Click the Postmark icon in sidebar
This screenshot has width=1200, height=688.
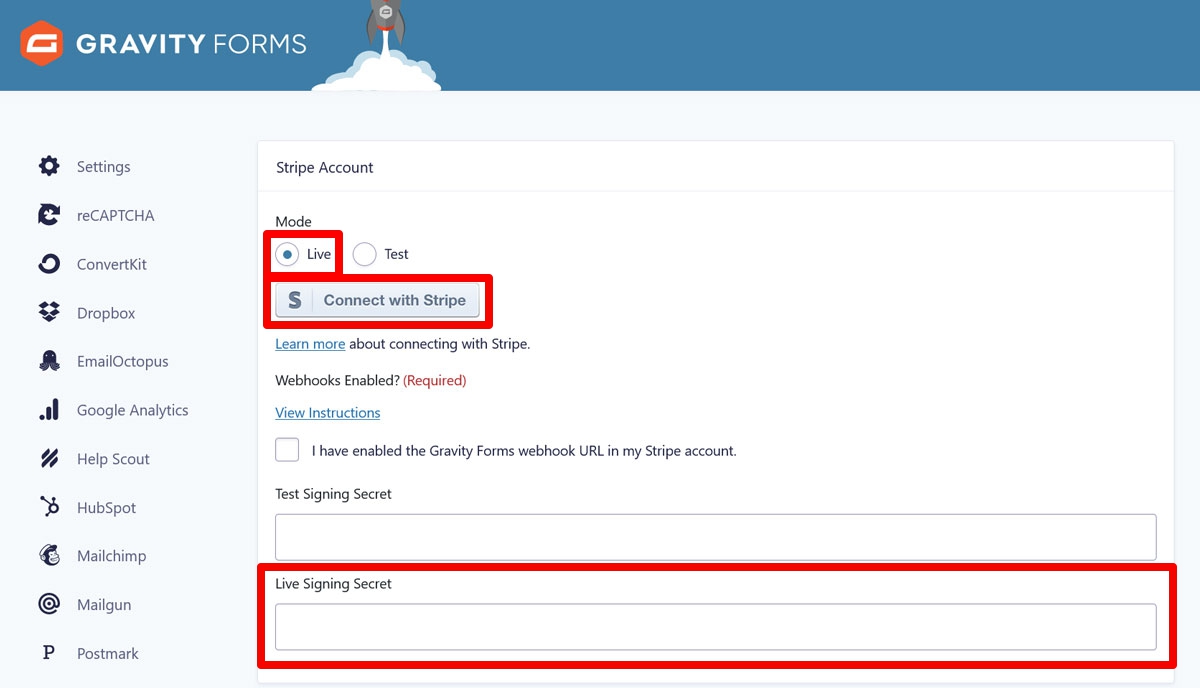(x=49, y=653)
